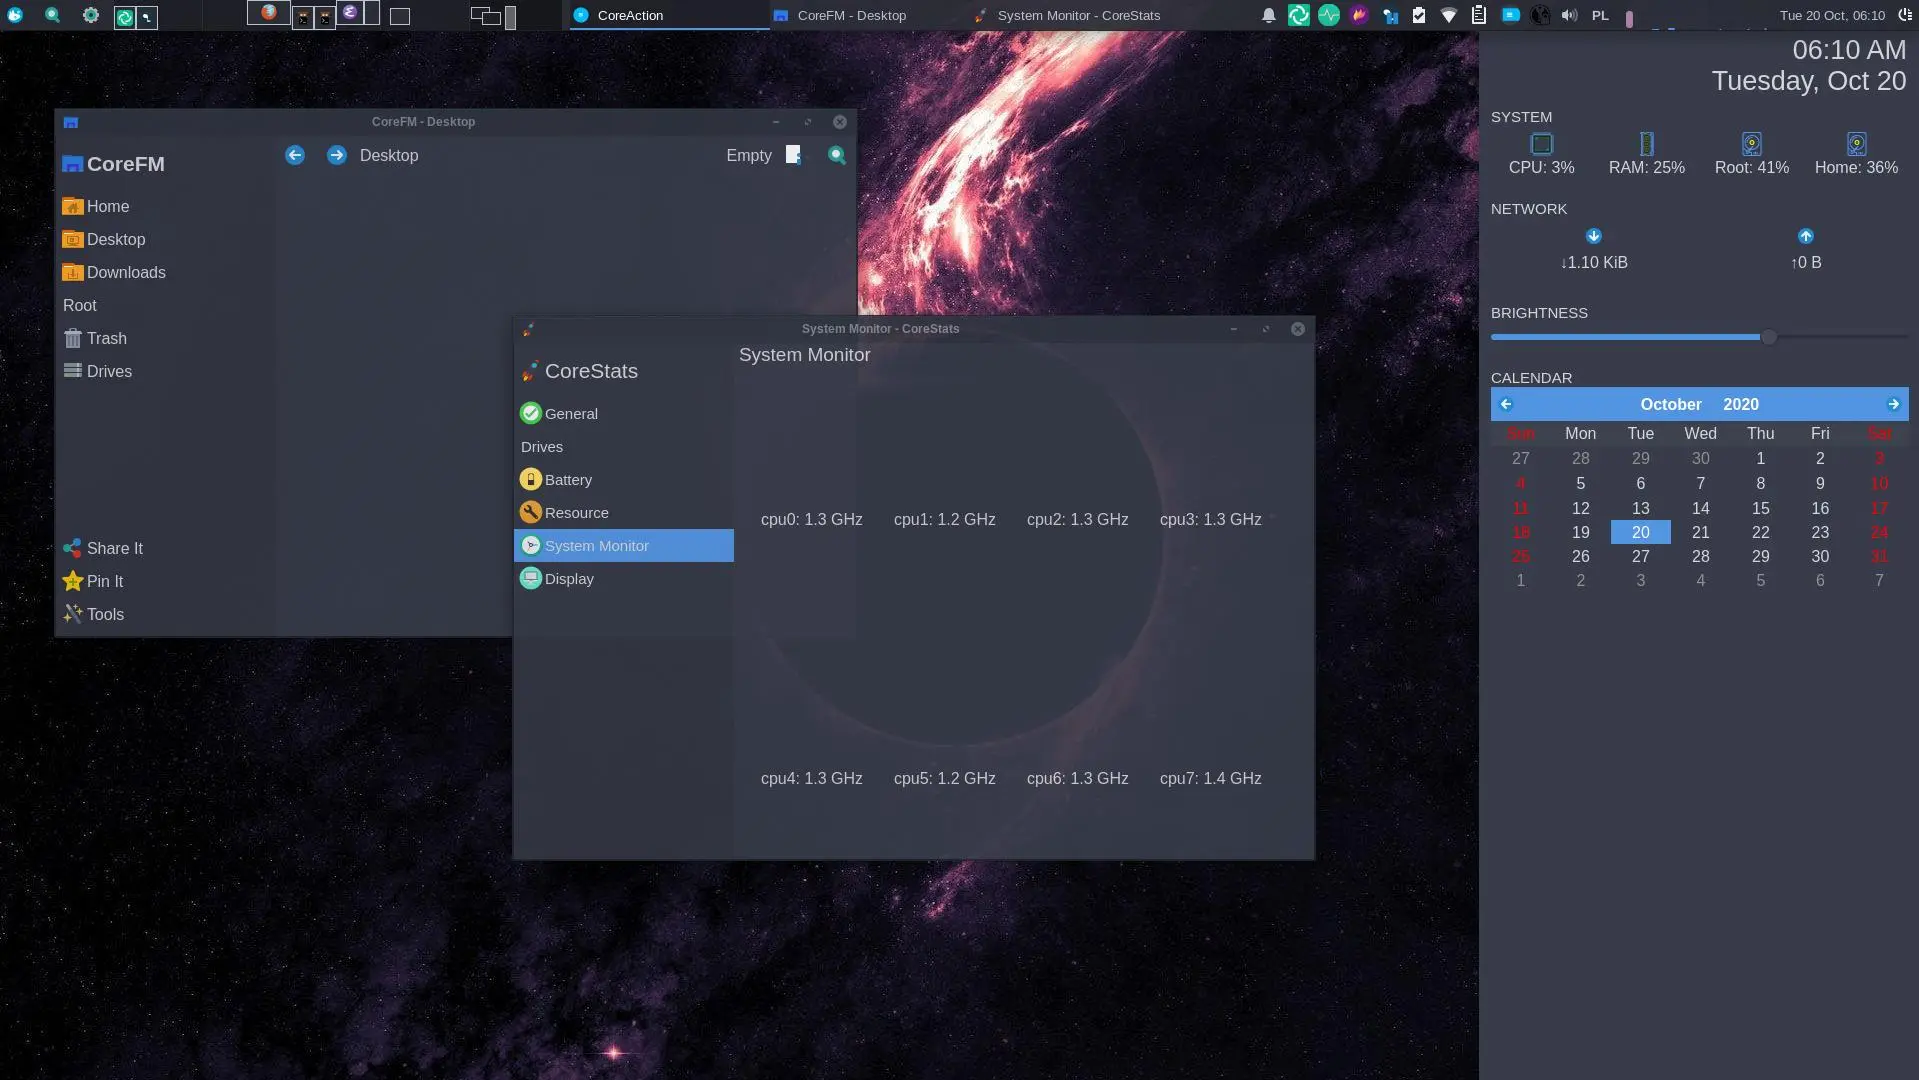Image resolution: width=1919 pixels, height=1080 pixels.
Task: Adjust the Brightness slider
Action: tap(1767, 337)
